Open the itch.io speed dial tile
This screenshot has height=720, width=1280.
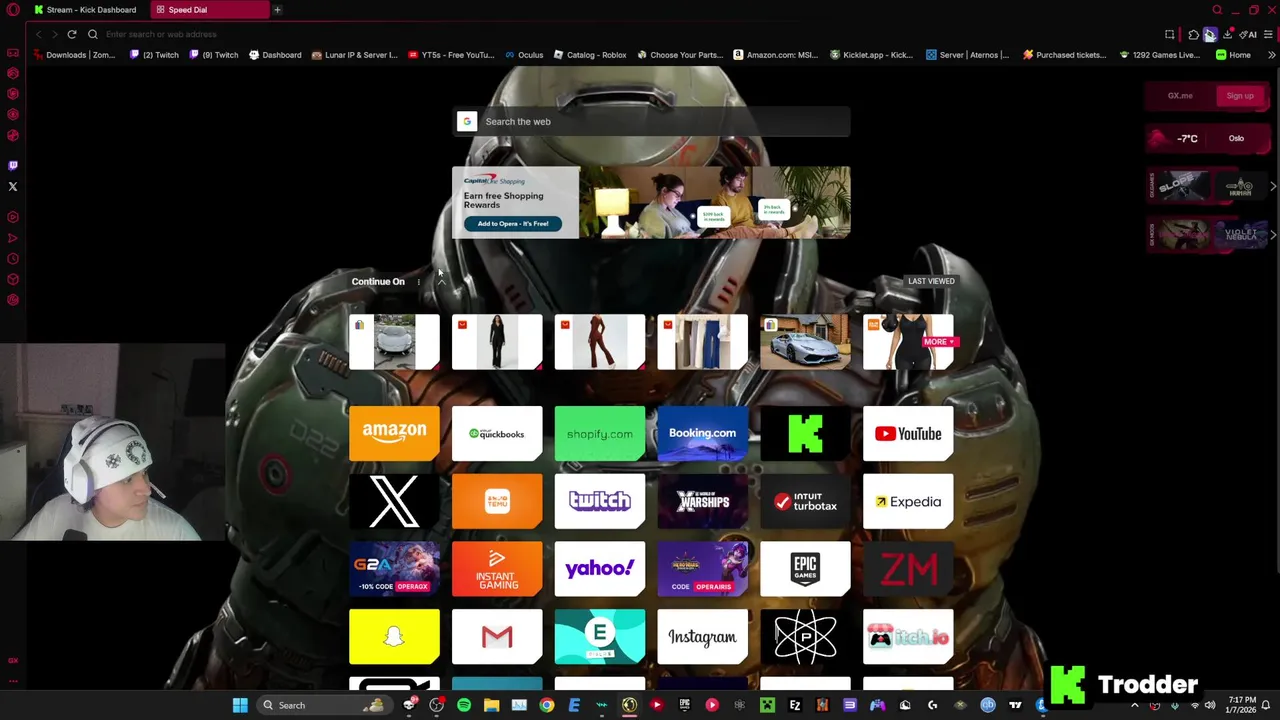click(908, 637)
